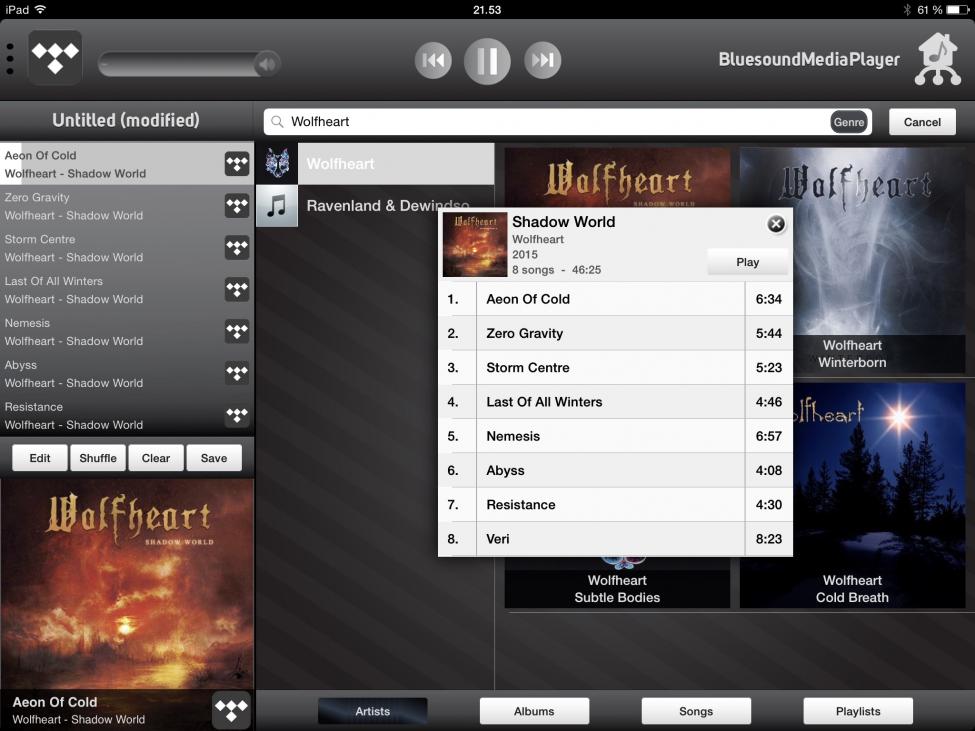Tap the BluesoundMediaPlayer name
The width and height of the screenshot is (975, 731).
pos(809,60)
